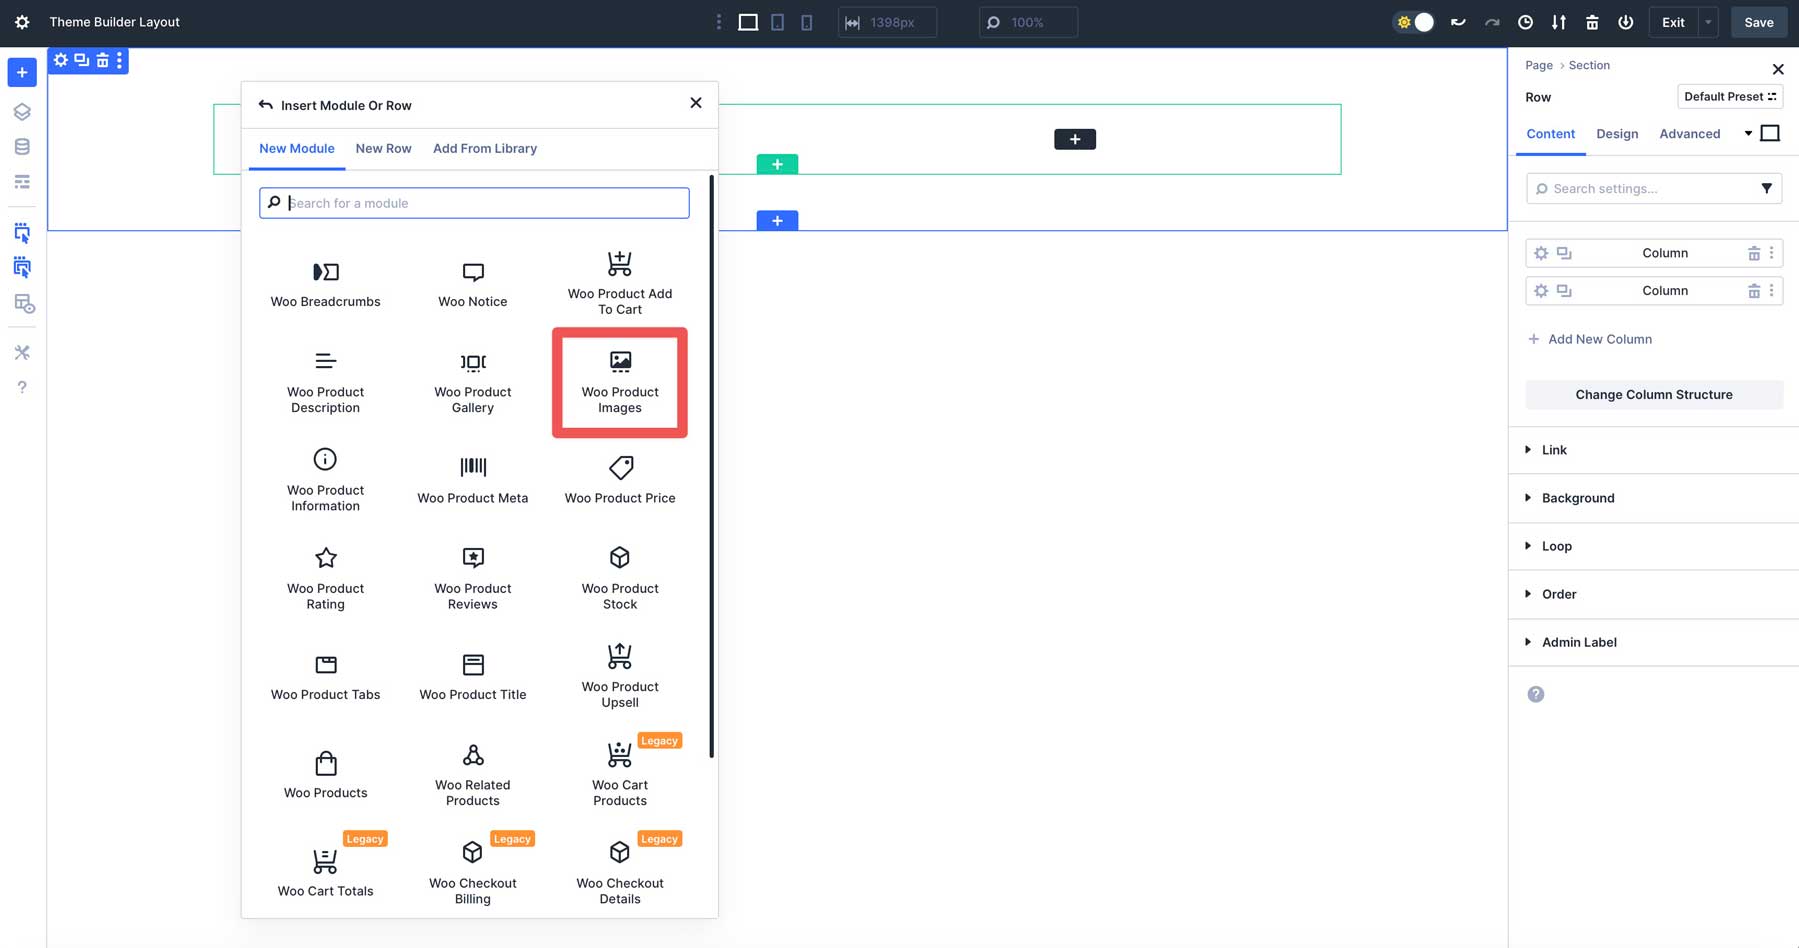The width and height of the screenshot is (1799, 948).
Task: Open the Layers panel in left sidebar
Action: [x=22, y=111]
